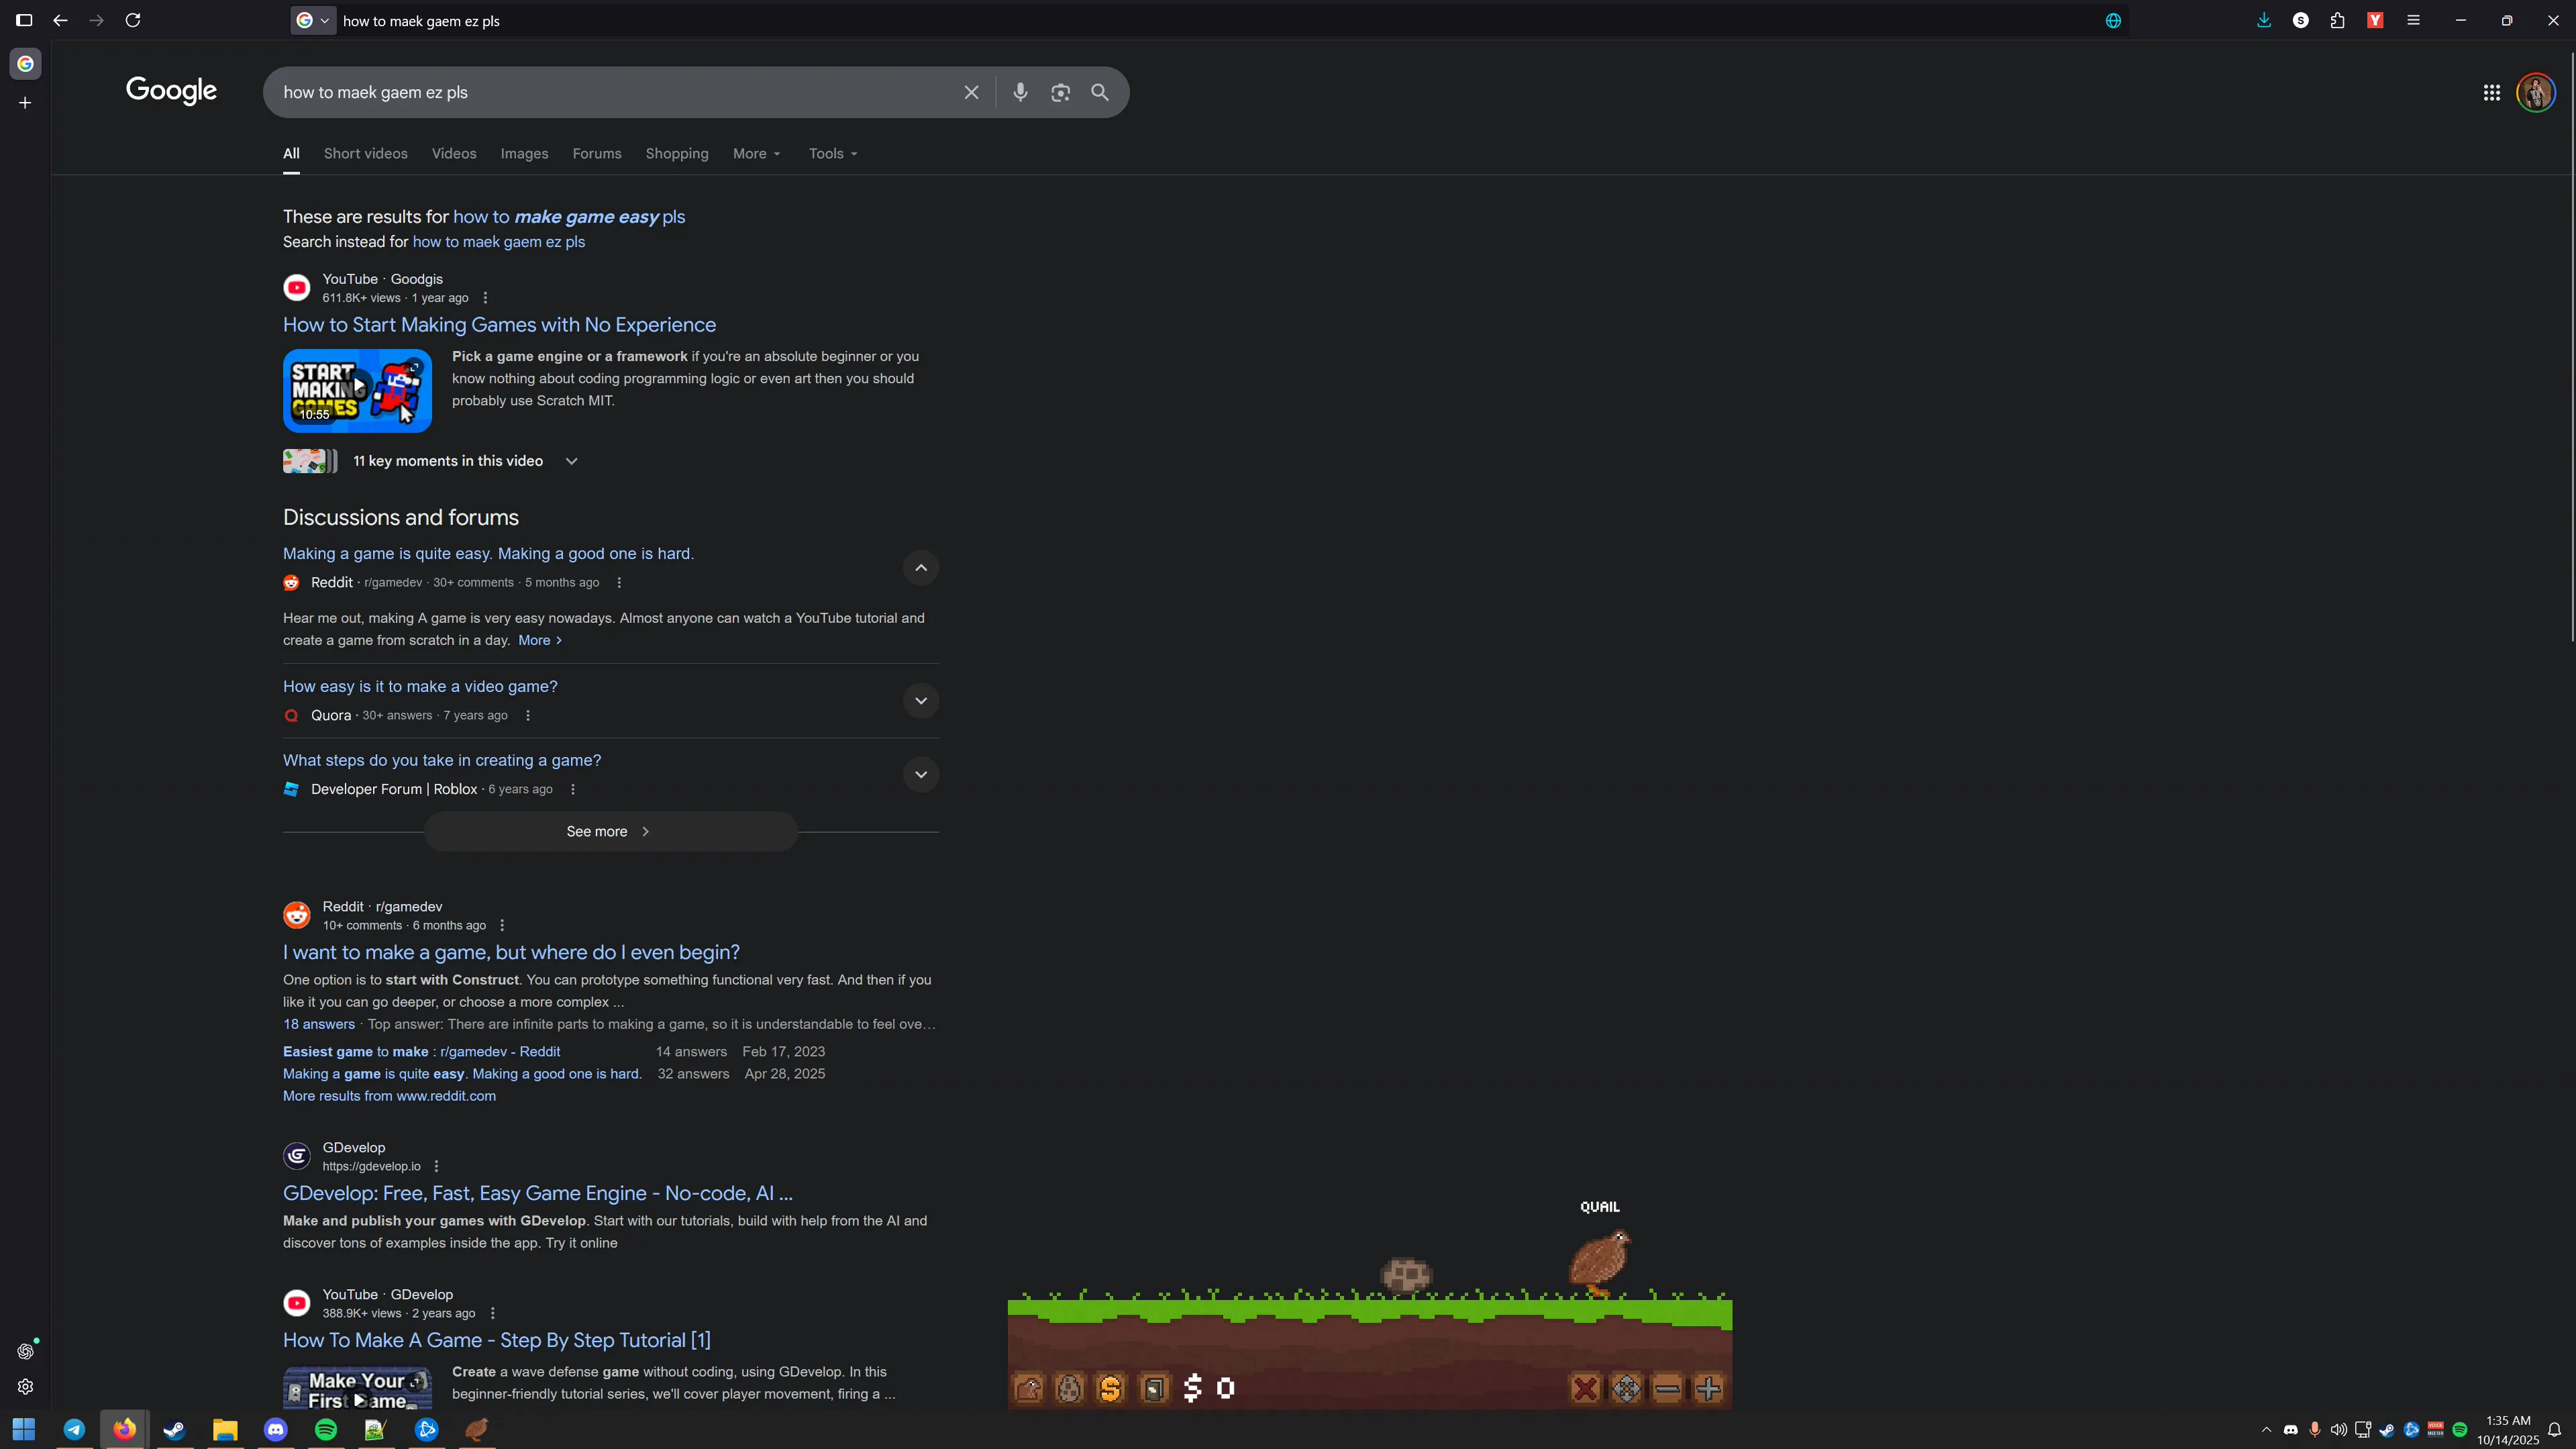The image size is (2576, 1449).
Task: Open More results from www.reddit.com
Action: pos(389,1096)
